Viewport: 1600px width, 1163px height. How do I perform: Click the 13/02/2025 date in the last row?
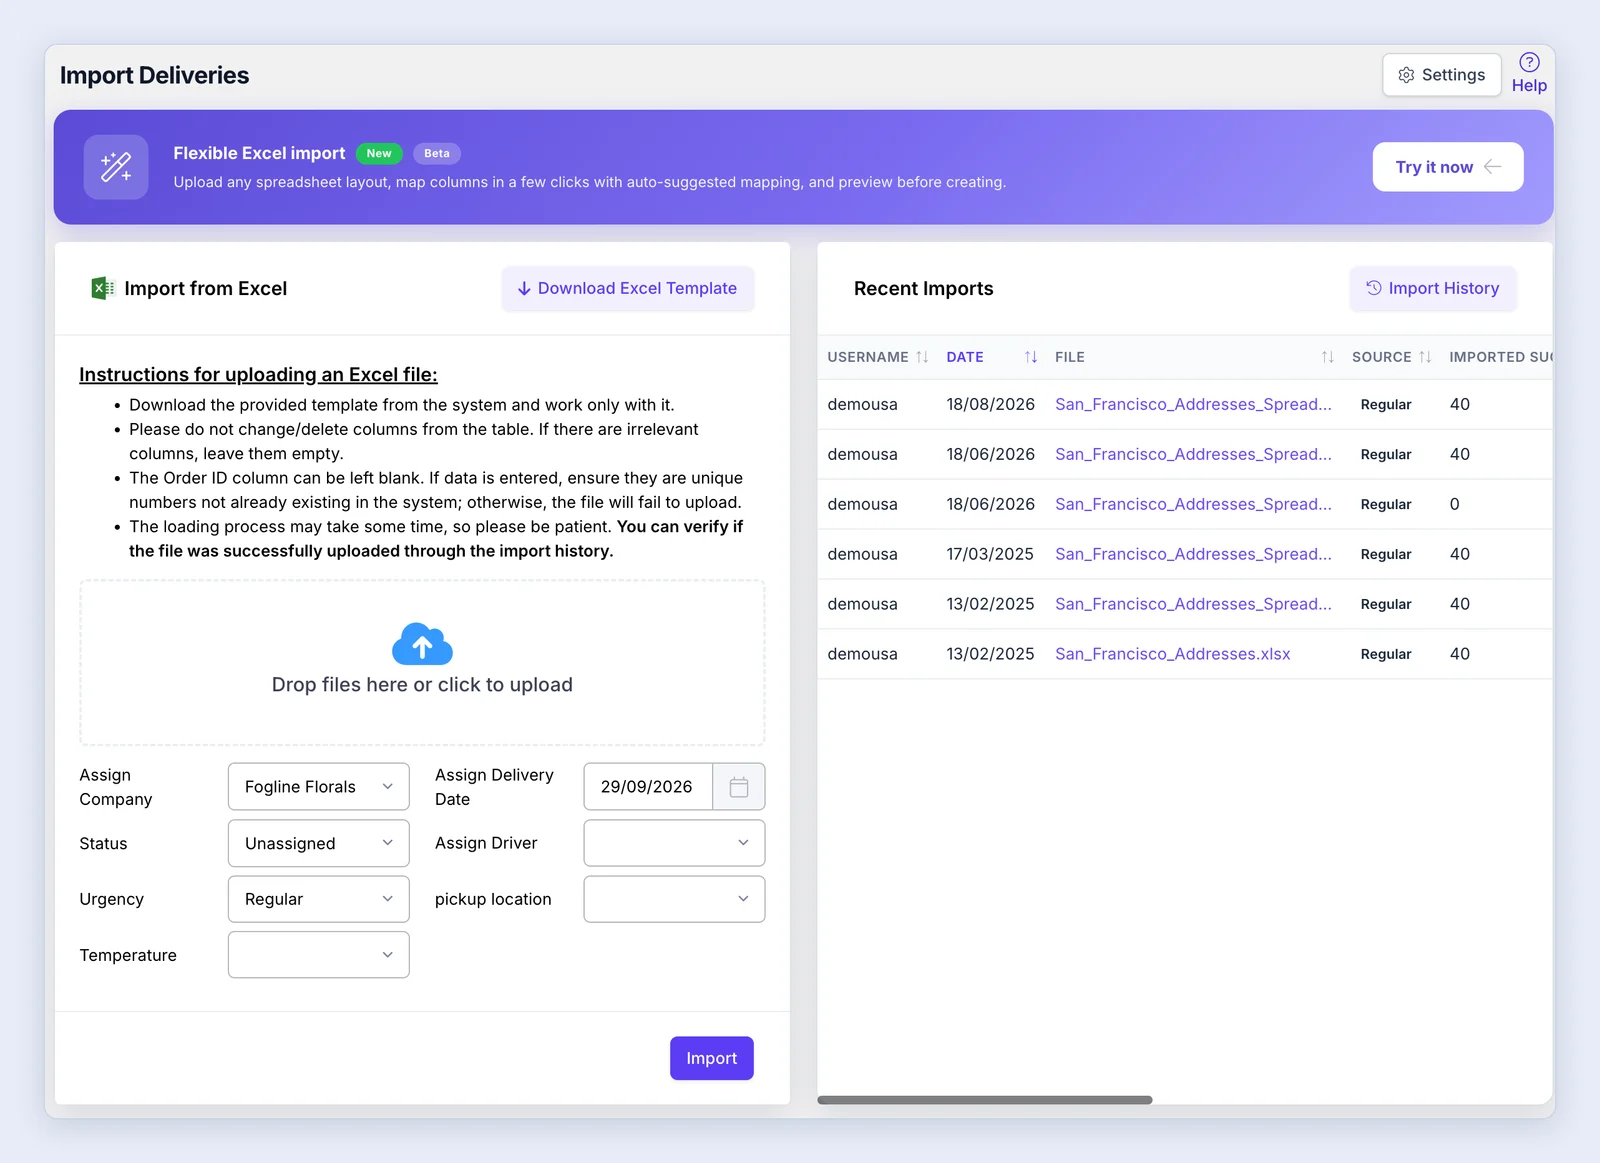990,654
